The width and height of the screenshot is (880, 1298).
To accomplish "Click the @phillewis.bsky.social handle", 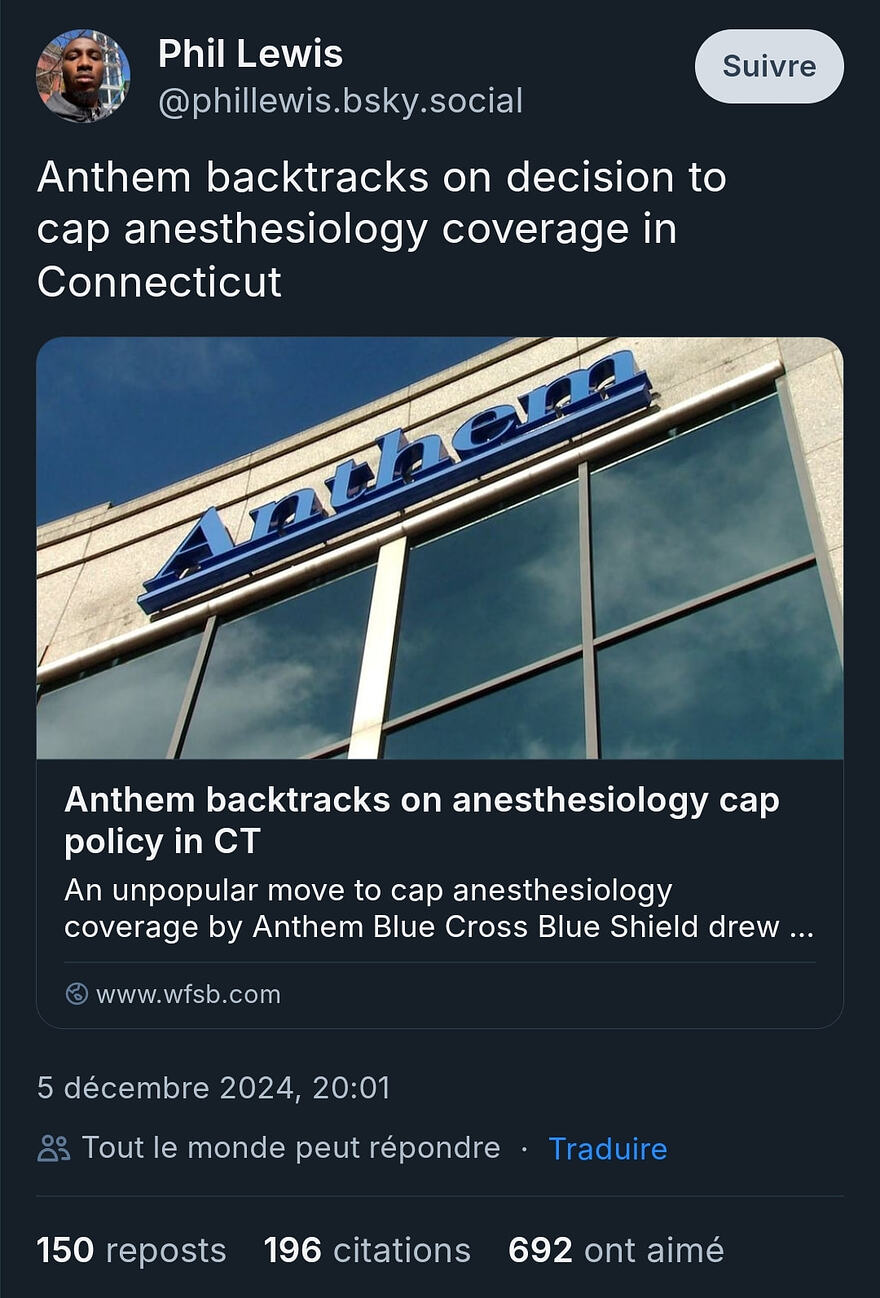I will click(x=340, y=101).
